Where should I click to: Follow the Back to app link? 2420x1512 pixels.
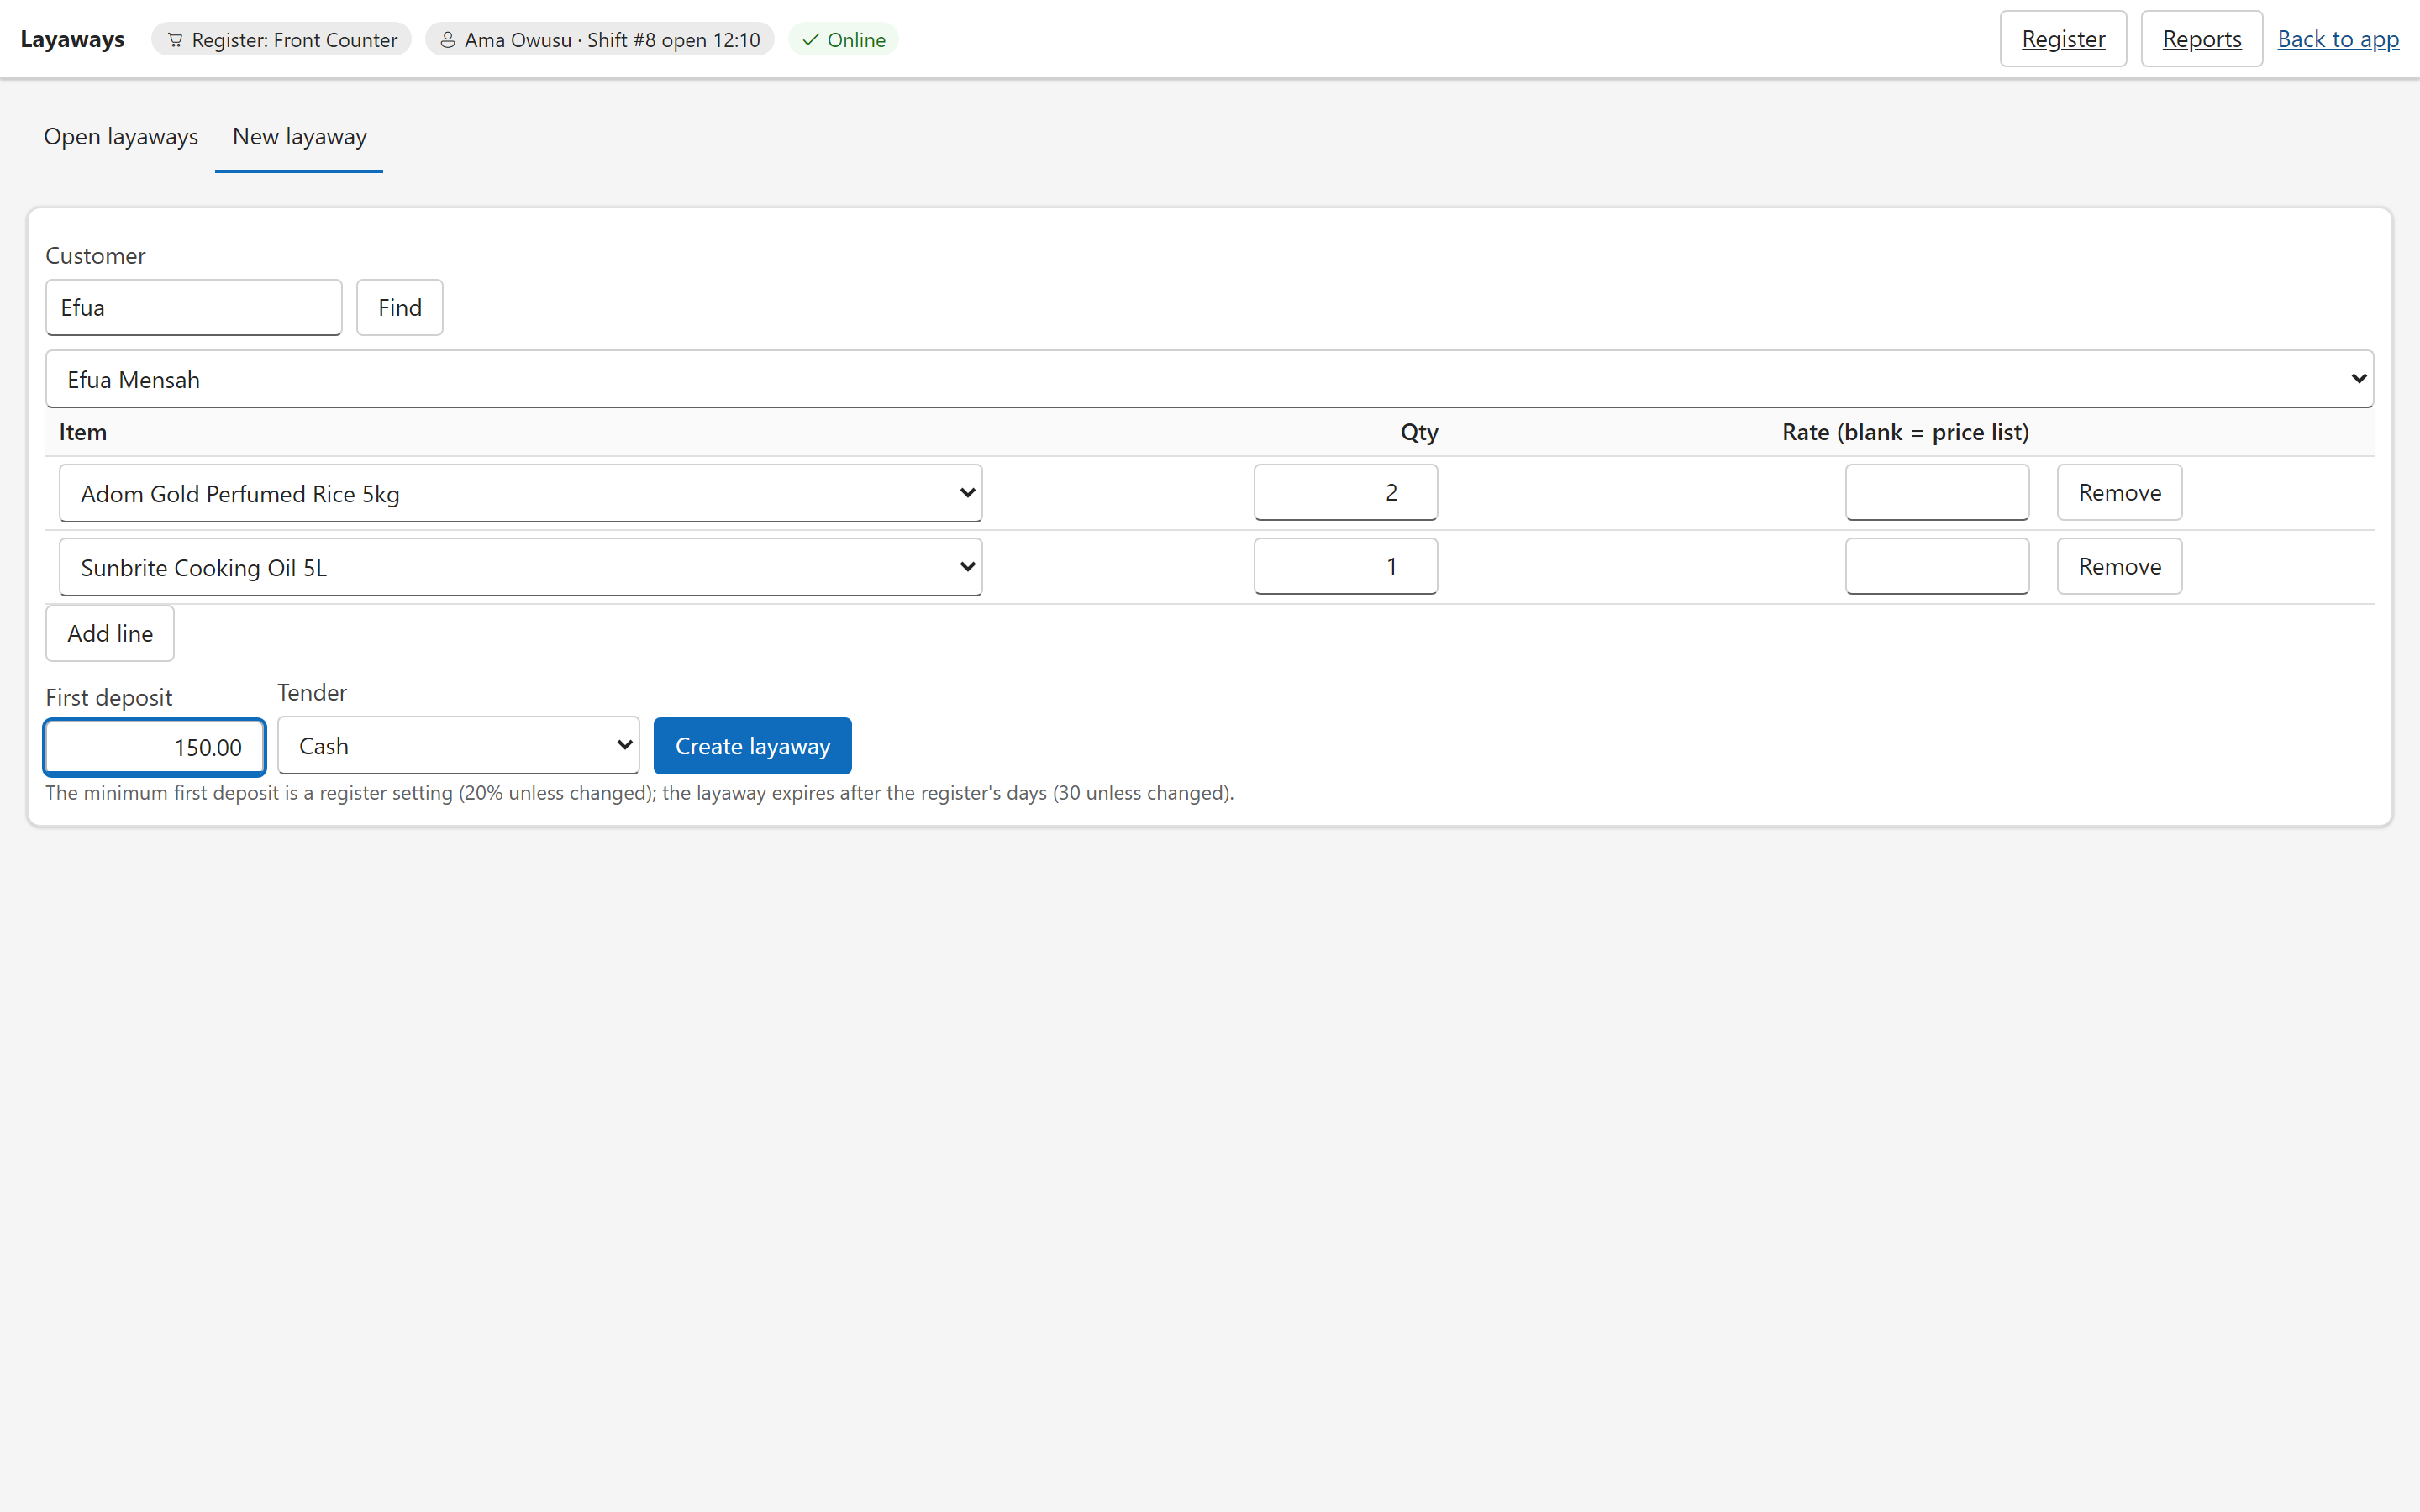click(x=2338, y=39)
